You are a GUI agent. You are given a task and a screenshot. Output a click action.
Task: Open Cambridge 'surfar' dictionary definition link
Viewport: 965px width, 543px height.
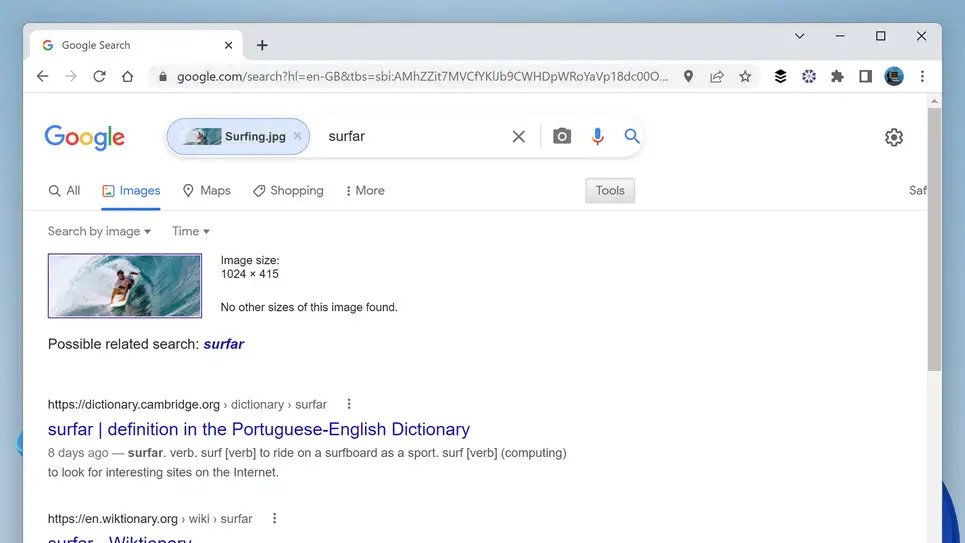[258, 429]
